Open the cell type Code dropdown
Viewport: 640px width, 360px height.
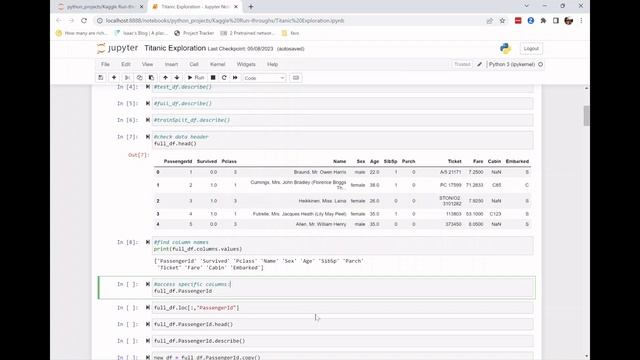click(x=264, y=78)
